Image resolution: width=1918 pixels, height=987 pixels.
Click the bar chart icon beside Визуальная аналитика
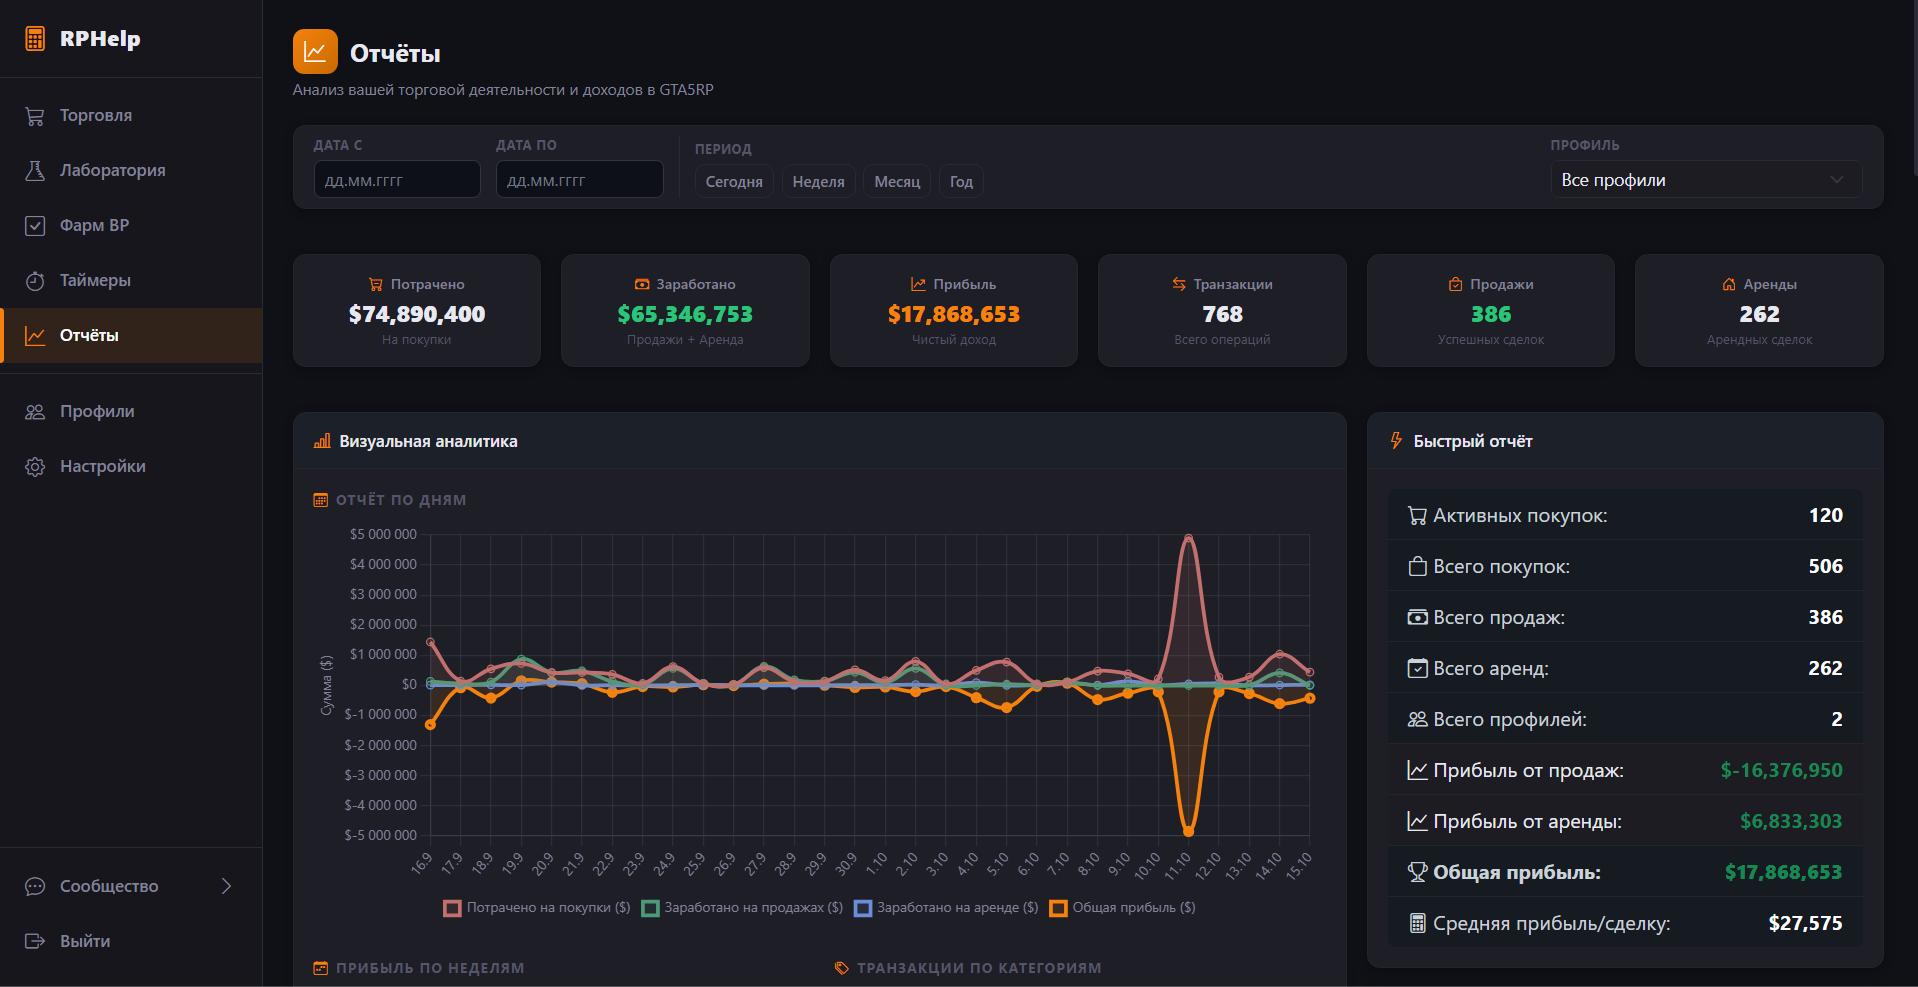[322, 441]
